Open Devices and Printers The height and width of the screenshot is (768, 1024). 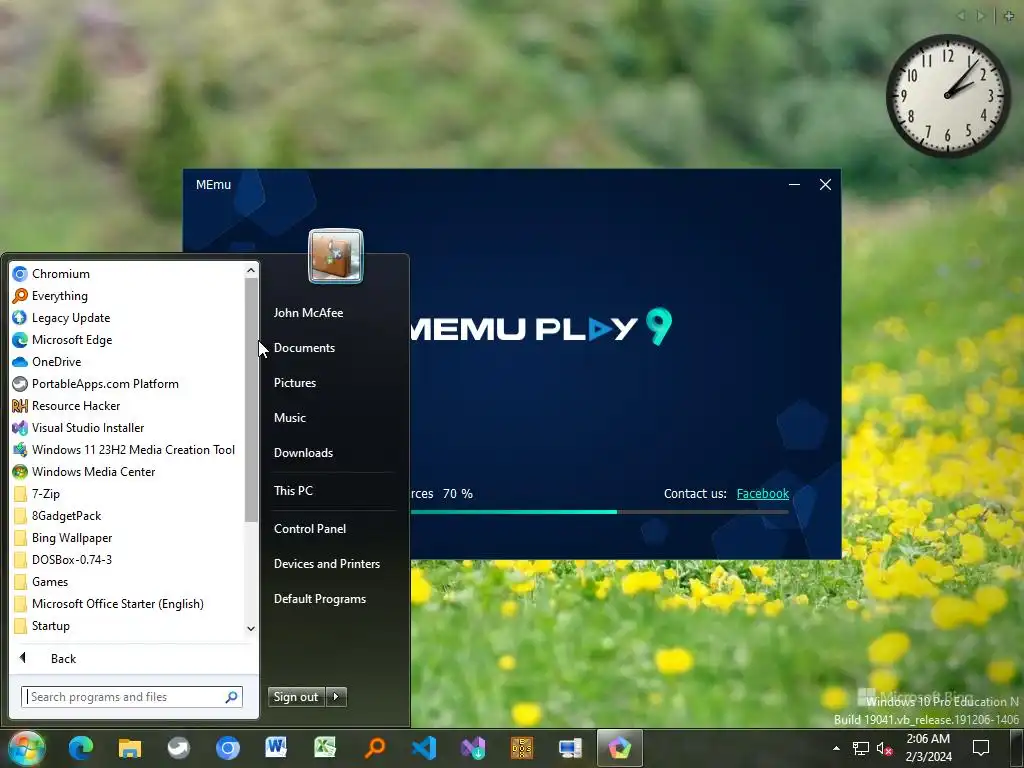pos(327,564)
